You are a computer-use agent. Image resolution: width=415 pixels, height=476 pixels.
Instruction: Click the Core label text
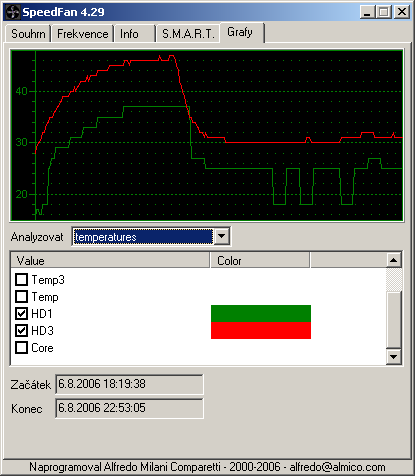[x=42, y=348]
